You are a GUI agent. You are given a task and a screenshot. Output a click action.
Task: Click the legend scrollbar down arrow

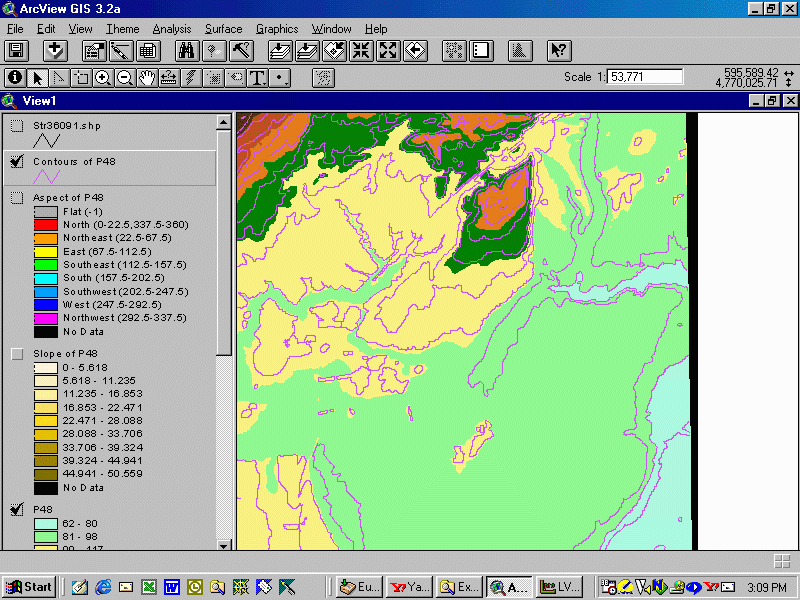(223, 545)
